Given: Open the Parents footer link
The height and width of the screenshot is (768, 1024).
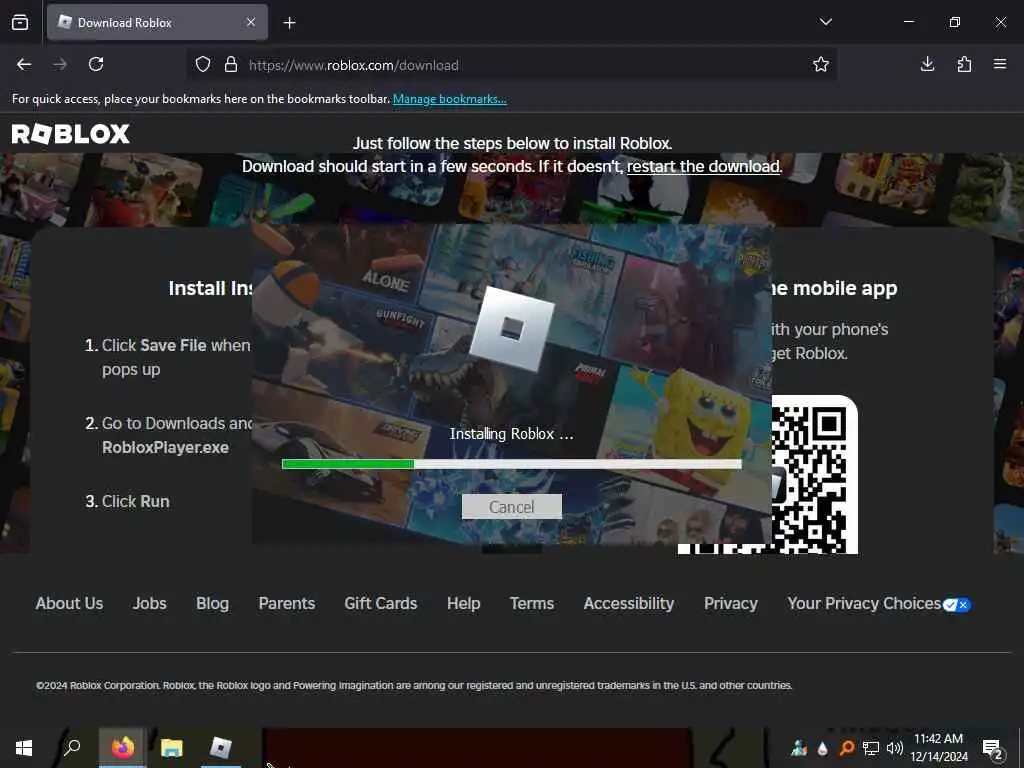Looking at the screenshot, I should [x=287, y=603].
